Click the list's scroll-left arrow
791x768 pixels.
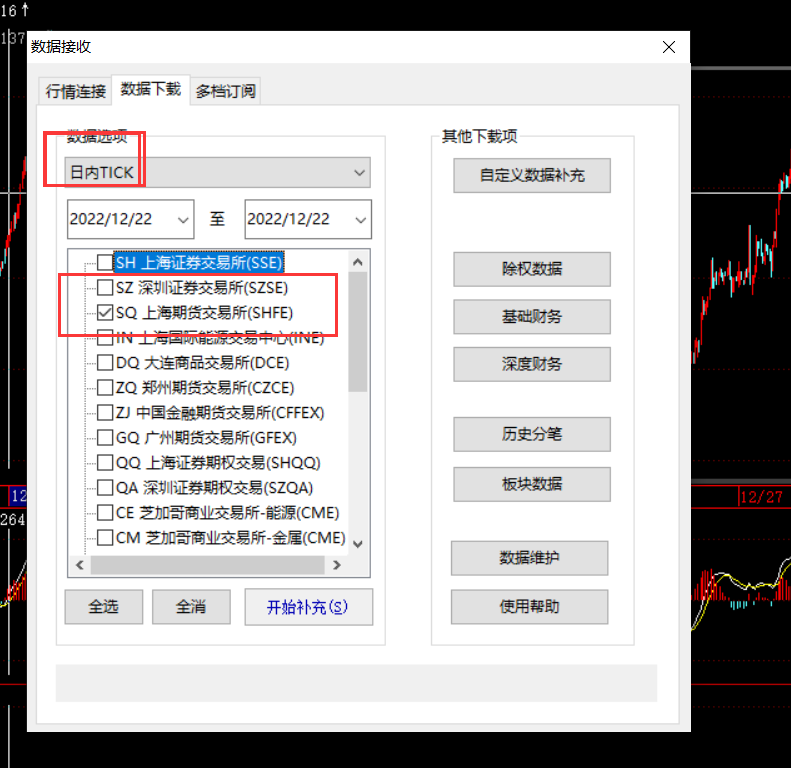pos(80,565)
